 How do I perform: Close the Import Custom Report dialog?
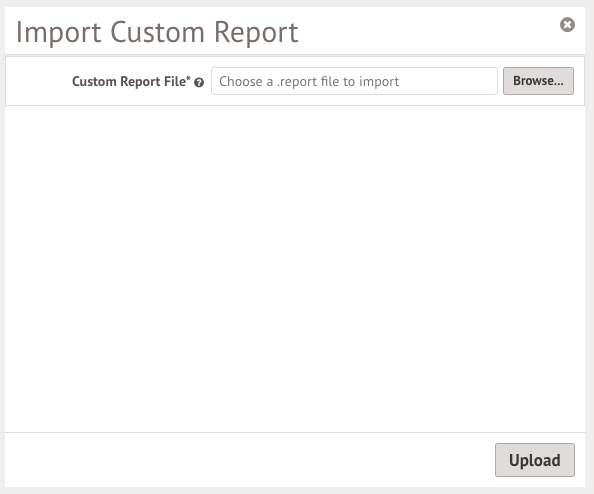567,25
